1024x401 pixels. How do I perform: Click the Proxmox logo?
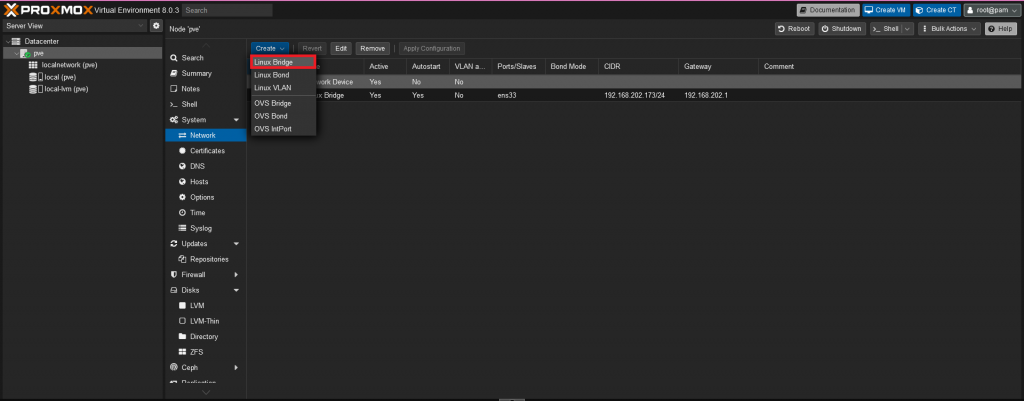pos(47,10)
